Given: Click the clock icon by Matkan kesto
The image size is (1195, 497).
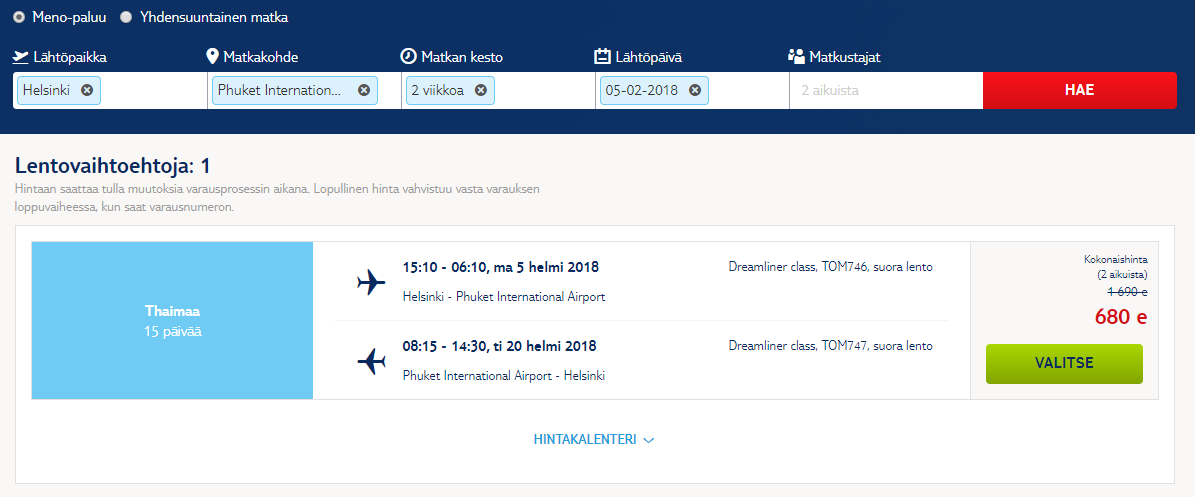Looking at the screenshot, I should (408, 56).
